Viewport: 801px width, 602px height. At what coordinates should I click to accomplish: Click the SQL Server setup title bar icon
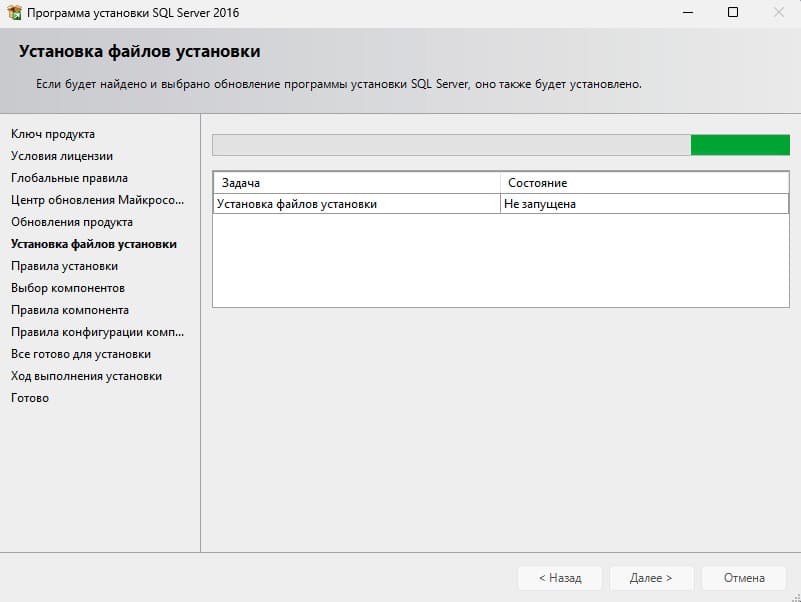[x=14, y=12]
